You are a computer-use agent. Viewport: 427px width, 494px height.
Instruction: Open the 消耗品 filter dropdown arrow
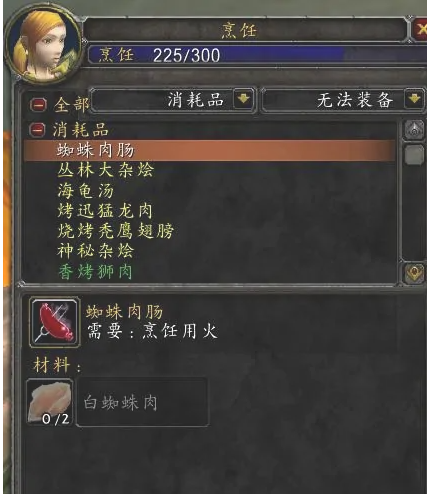click(243, 99)
